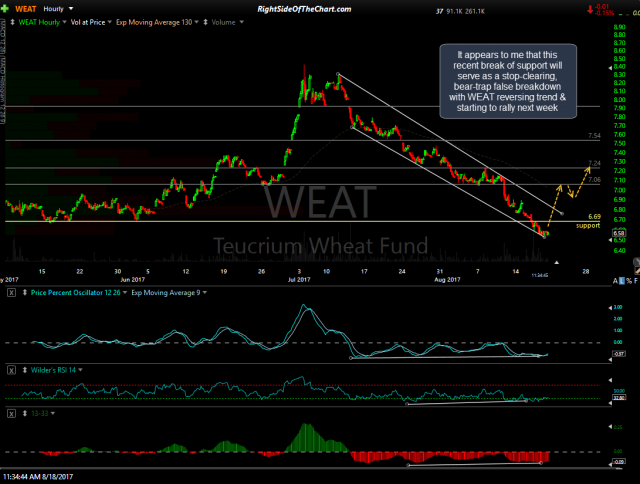Click the drawing tools pencil icon
This screenshot has height=484, width=640.
click(x=636, y=271)
